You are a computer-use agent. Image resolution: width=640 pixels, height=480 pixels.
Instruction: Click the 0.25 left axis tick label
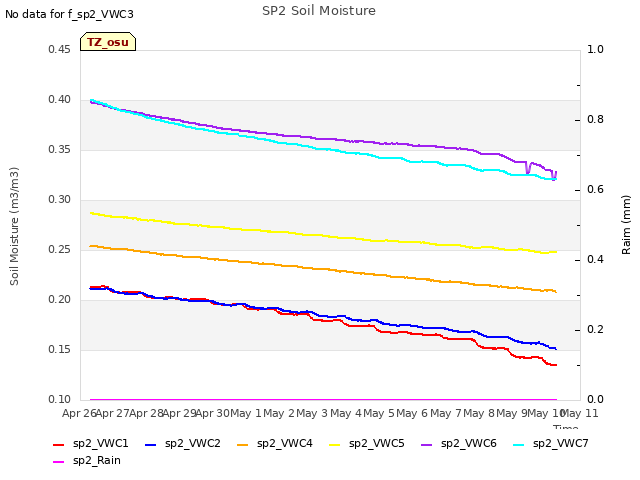(x=59, y=250)
